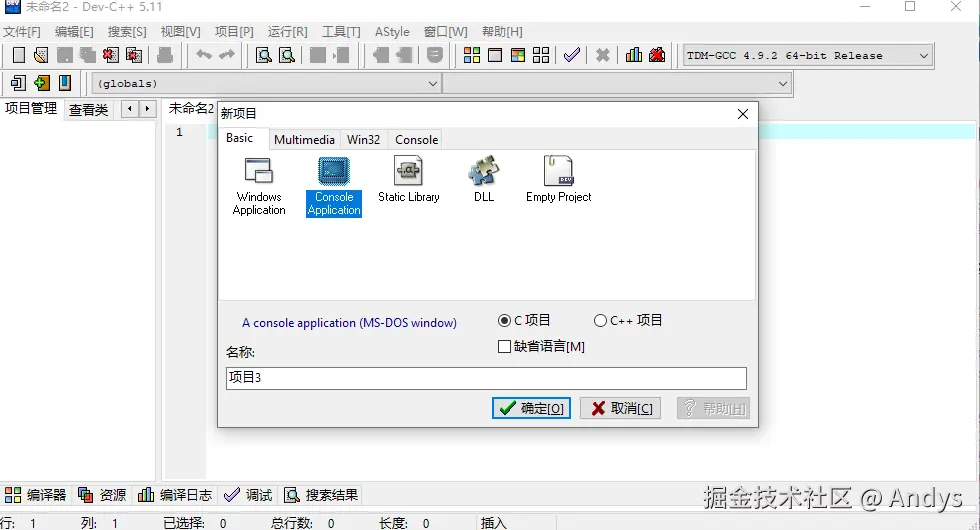
Task: Open the 搜索结果 bottom panel tab
Action: (321, 495)
